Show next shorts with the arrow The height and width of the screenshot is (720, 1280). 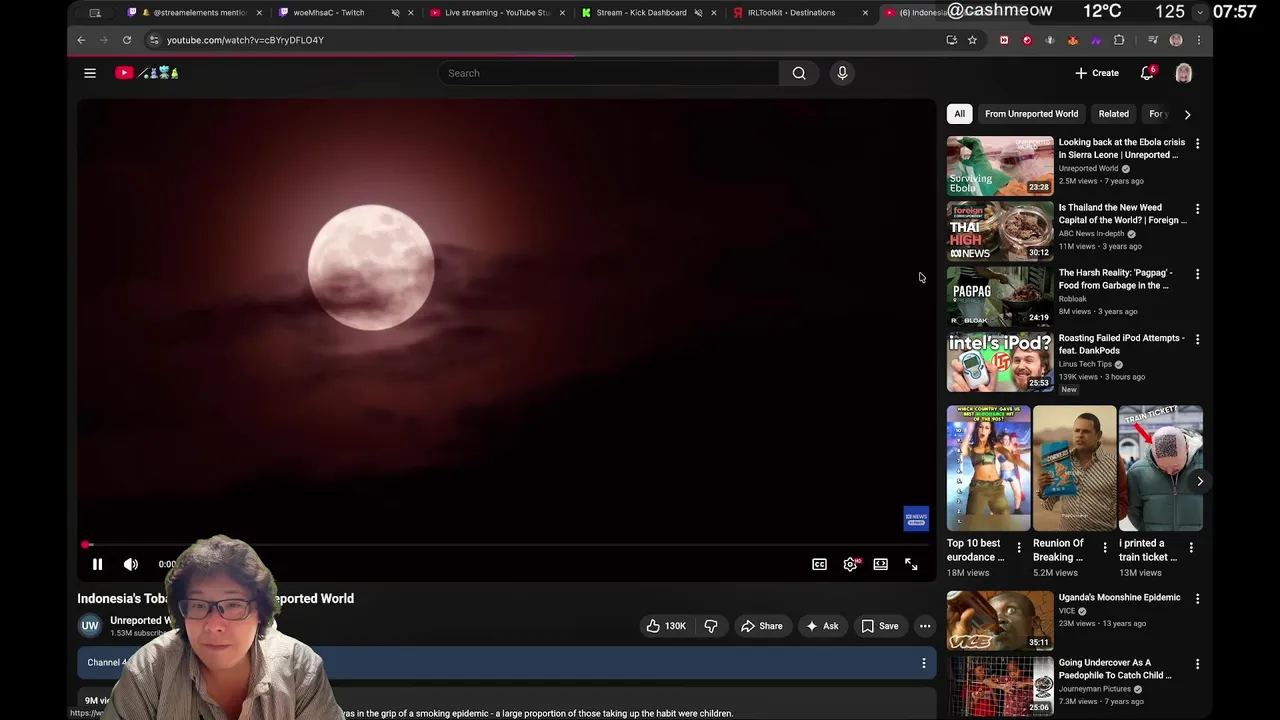1200,481
